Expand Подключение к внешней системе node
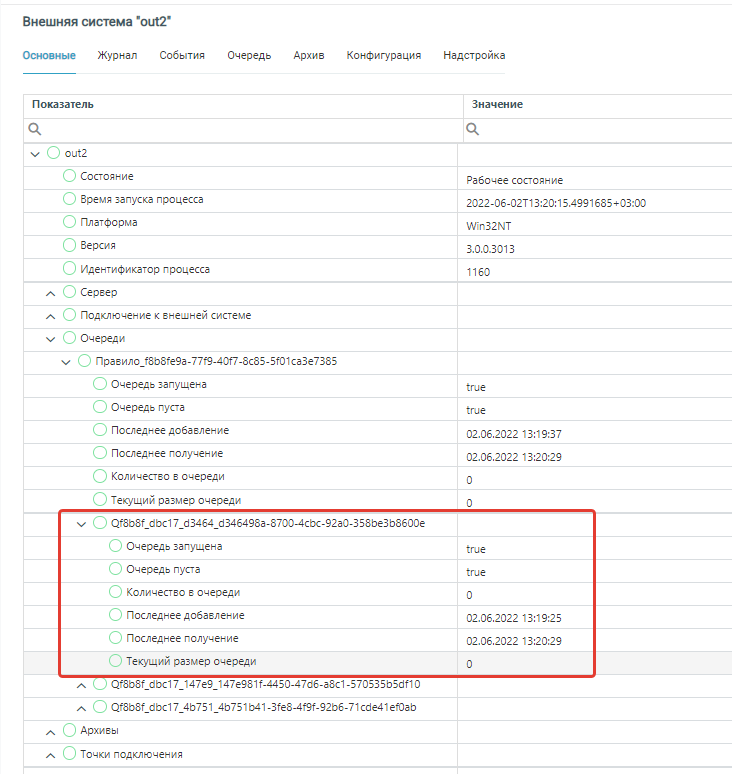The width and height of the screenshot is (732, 774). coord(51,315)
